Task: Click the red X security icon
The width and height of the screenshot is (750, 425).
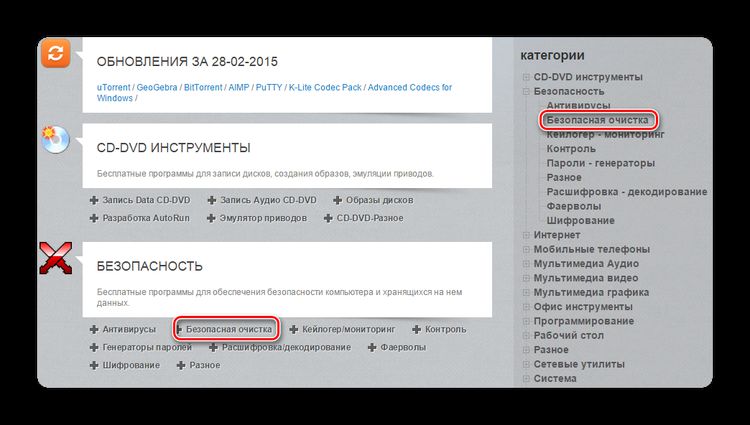Action: [55, 258]
